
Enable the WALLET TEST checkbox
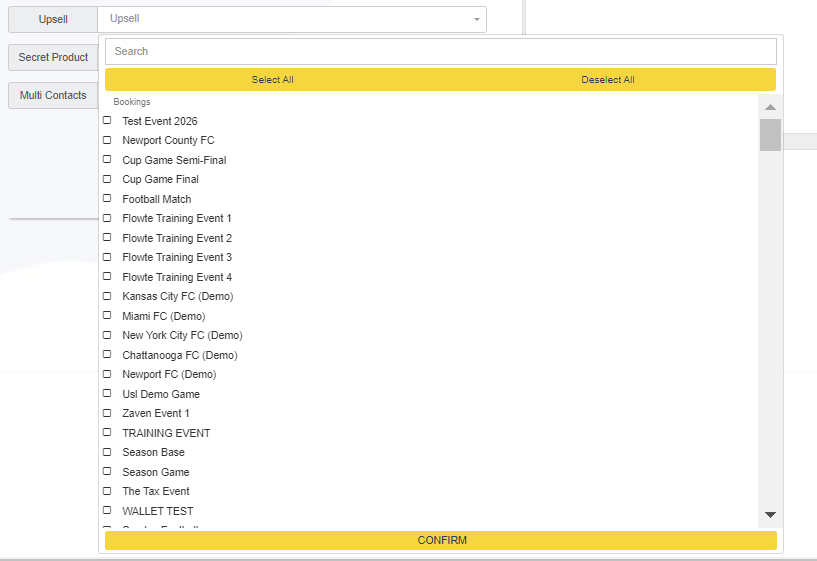pyautogui.click(x=107, y=510)
